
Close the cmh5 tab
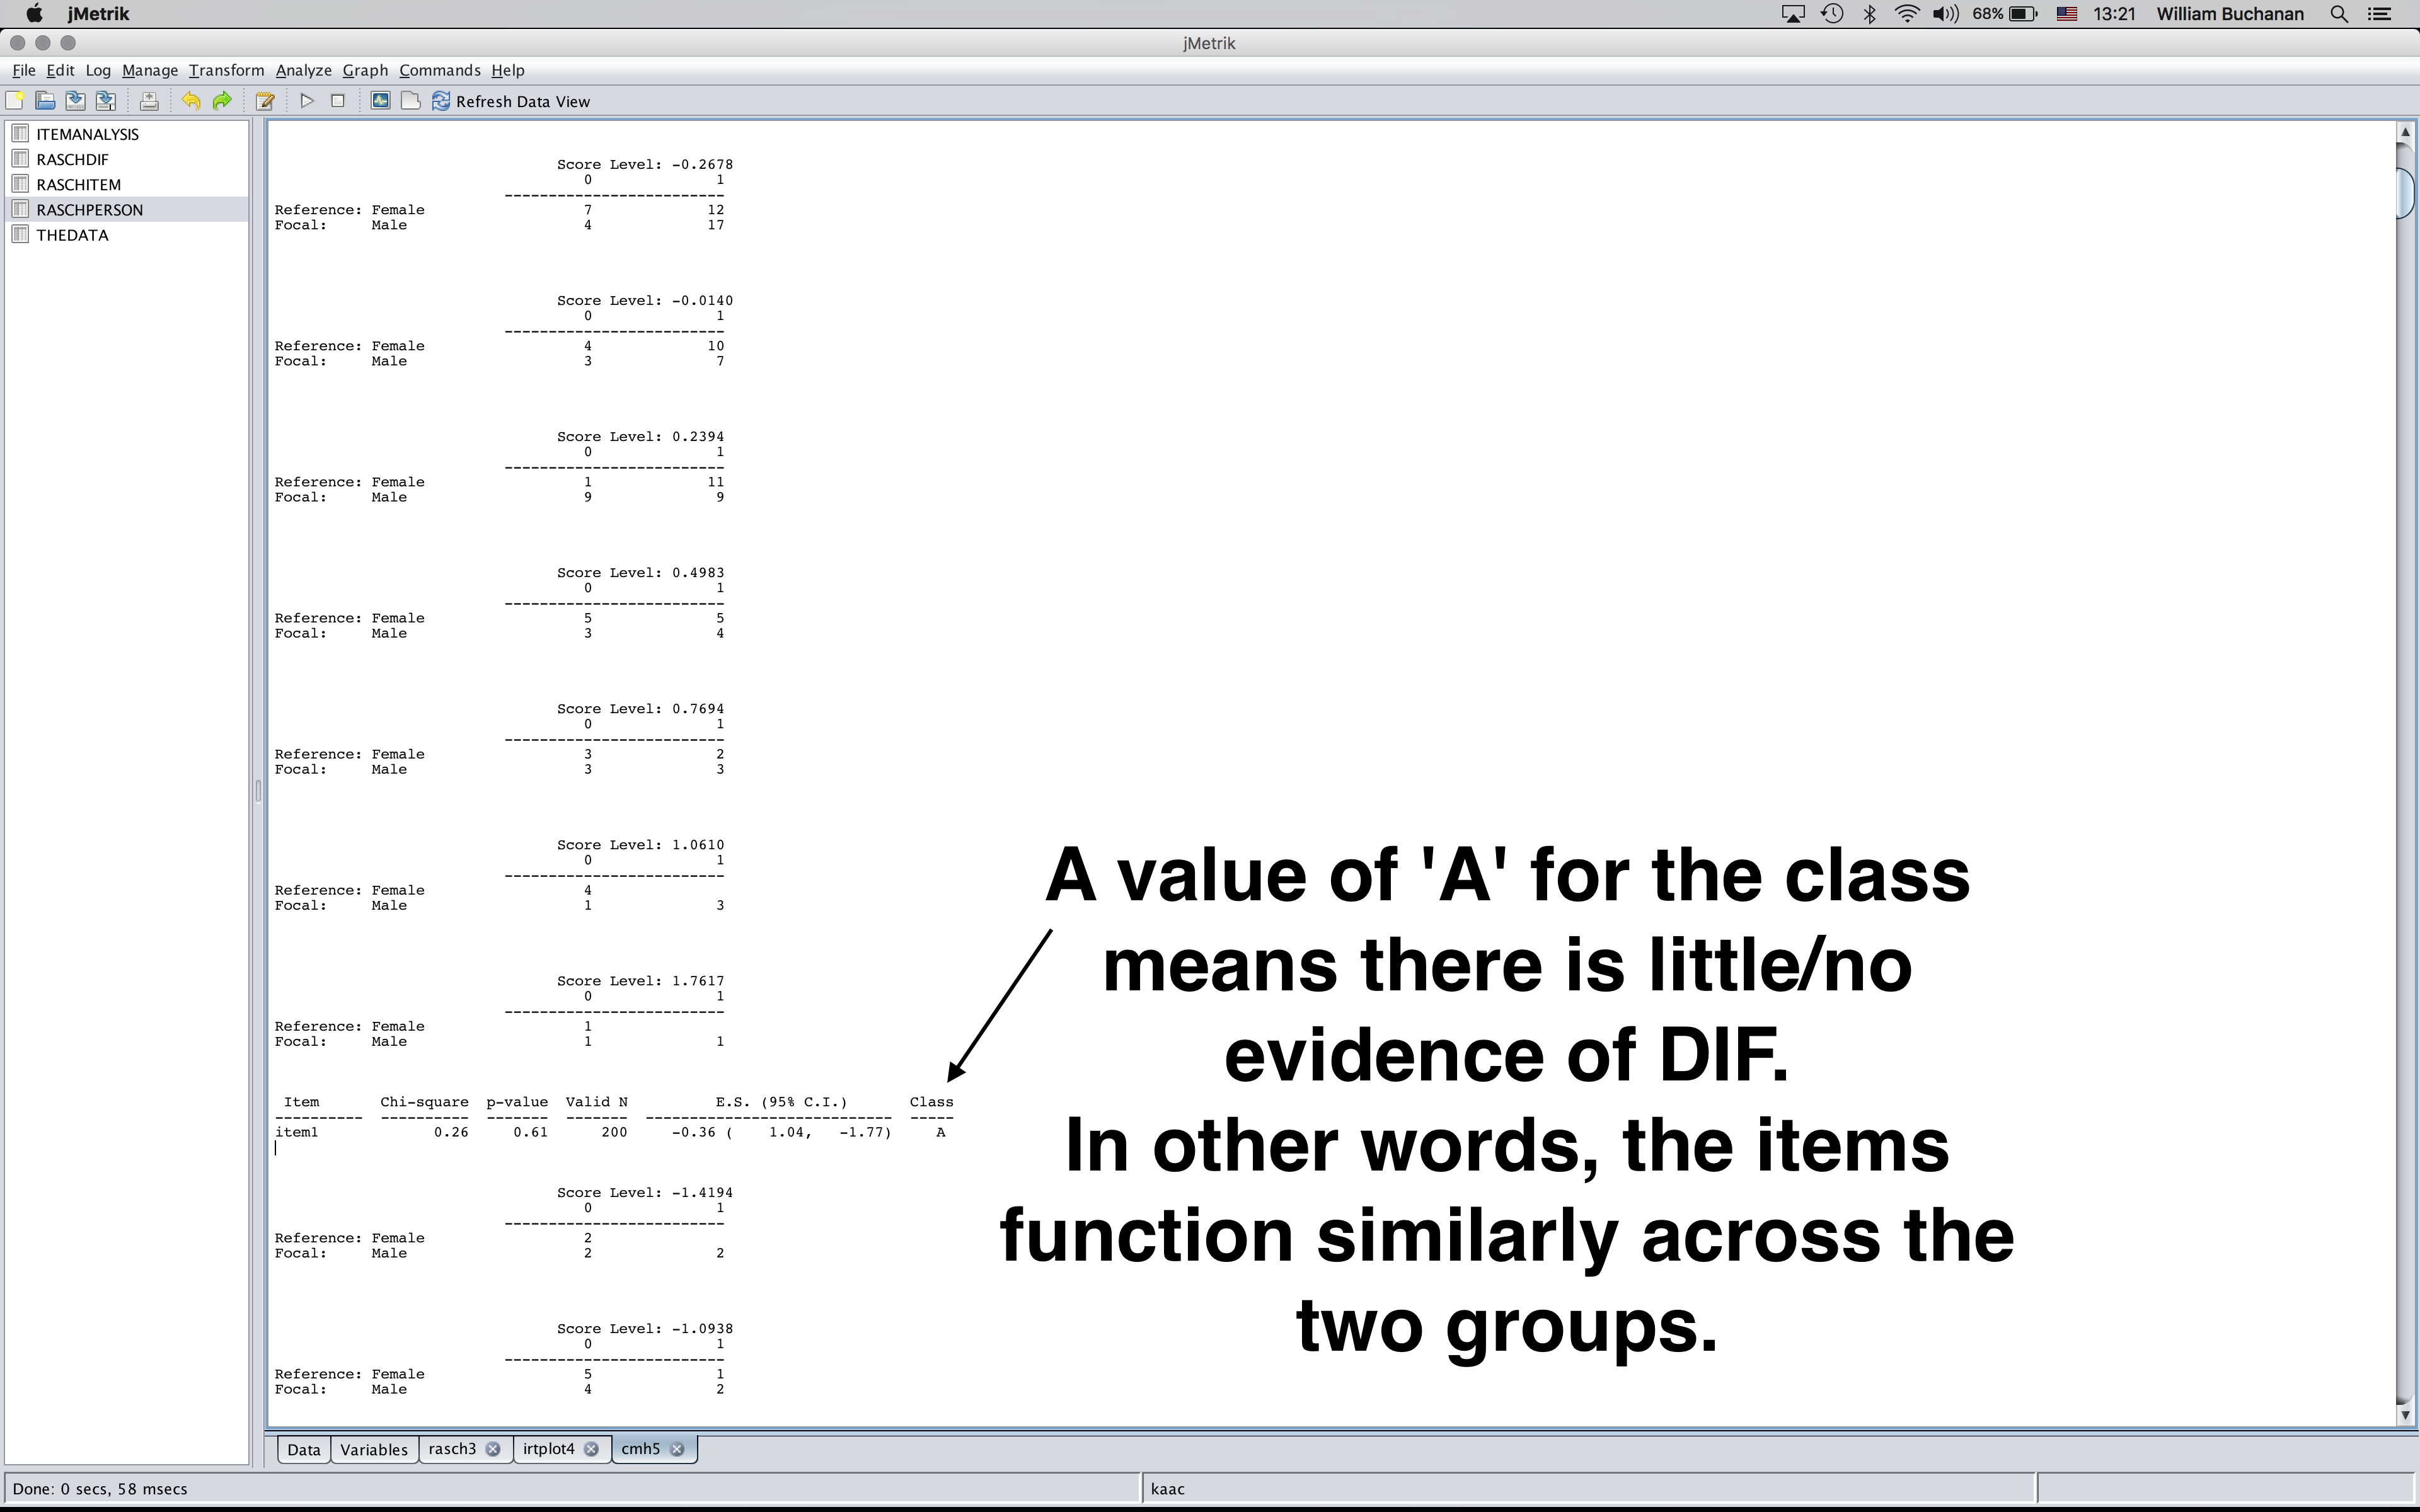point(677,1449)
